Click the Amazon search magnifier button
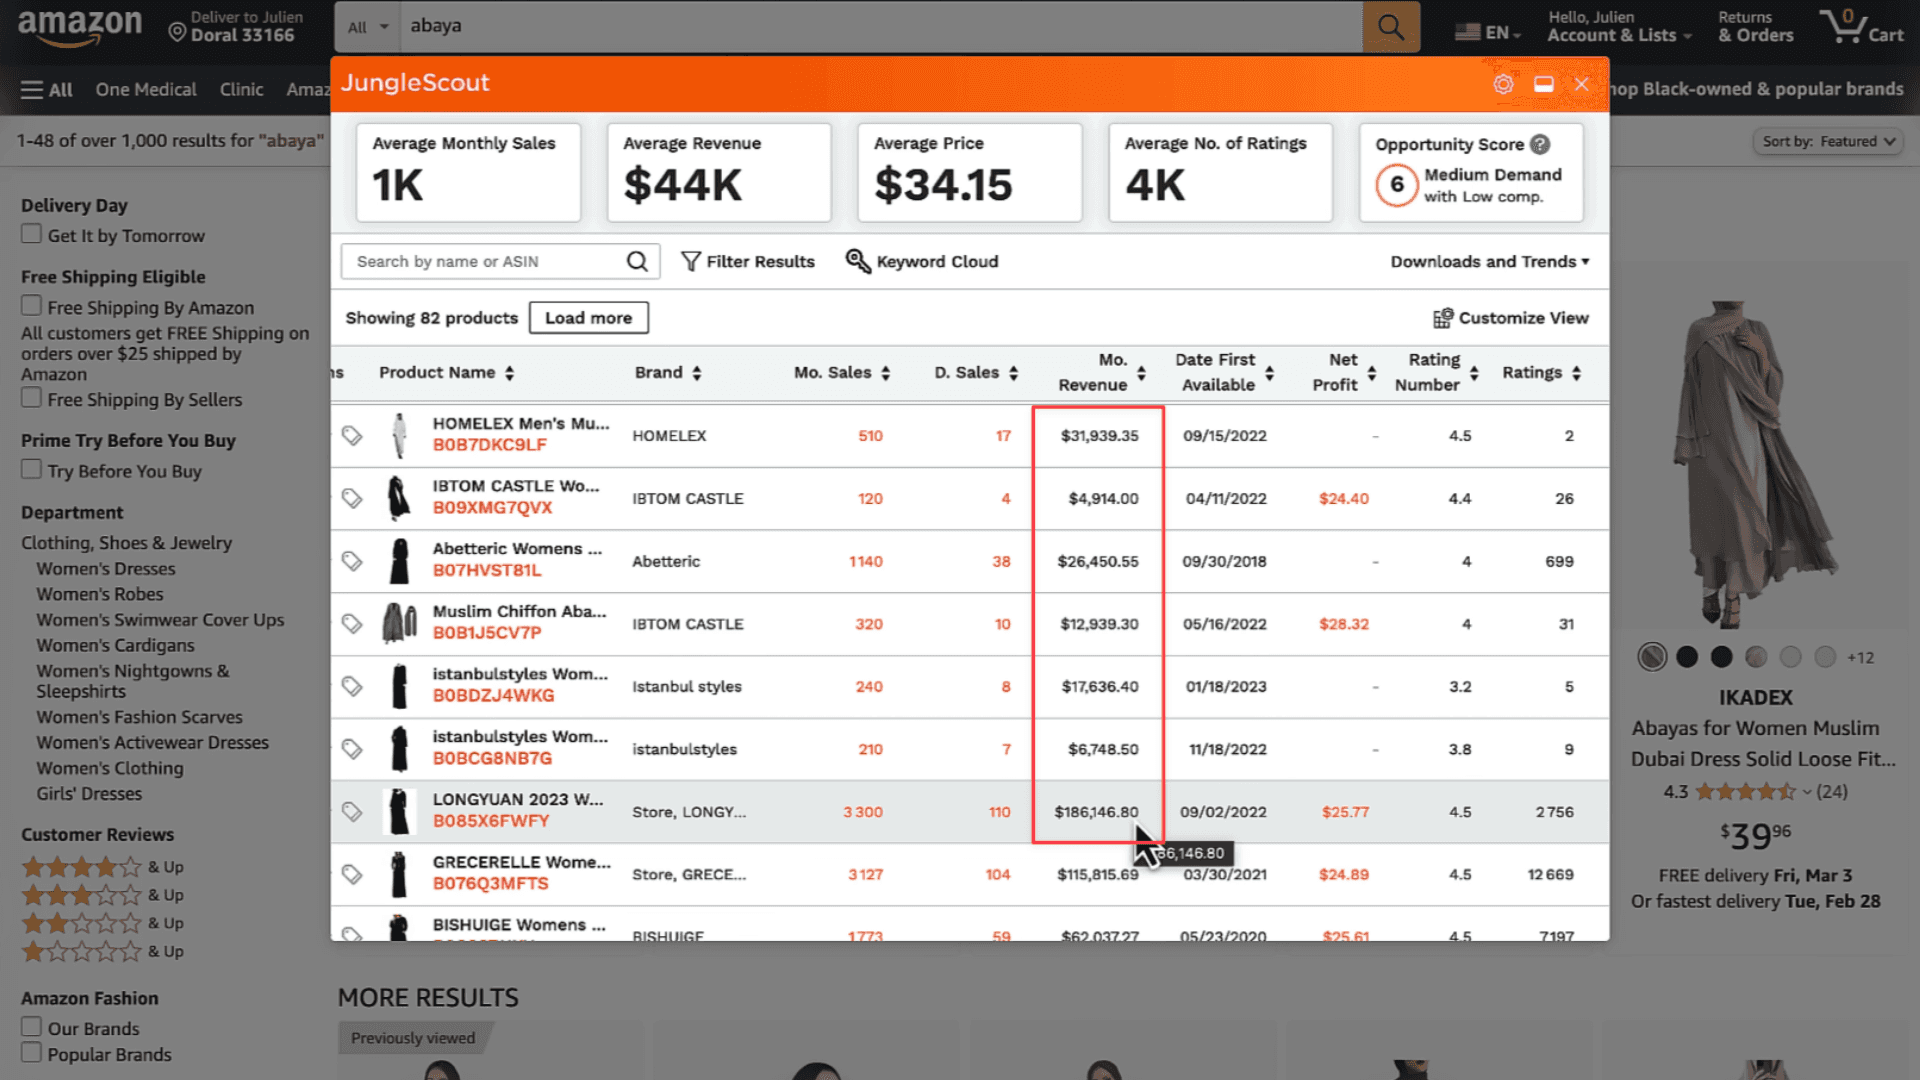Viewport: 1920px width, 1080px height. tap(1391, 26)
